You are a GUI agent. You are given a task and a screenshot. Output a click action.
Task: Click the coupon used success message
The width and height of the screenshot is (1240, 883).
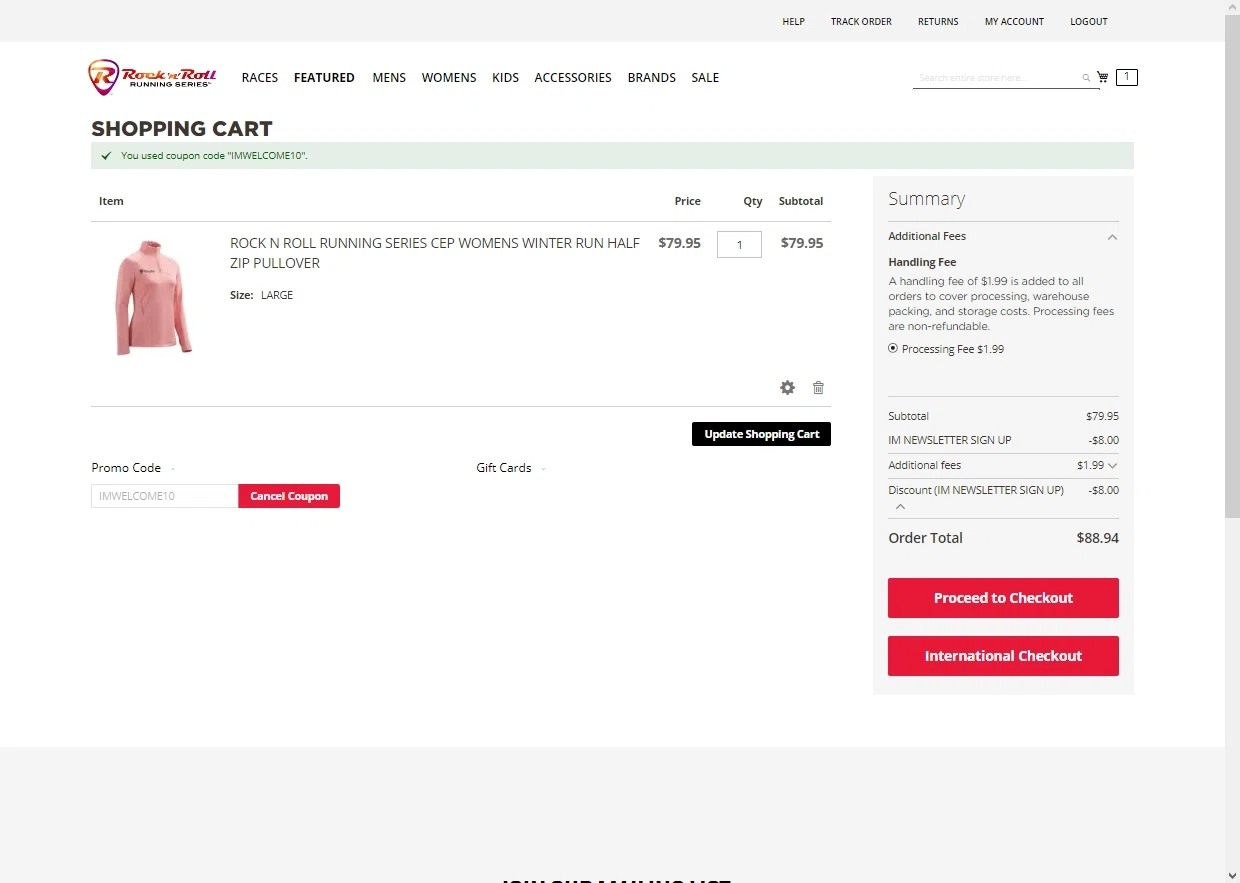point(612,156)
